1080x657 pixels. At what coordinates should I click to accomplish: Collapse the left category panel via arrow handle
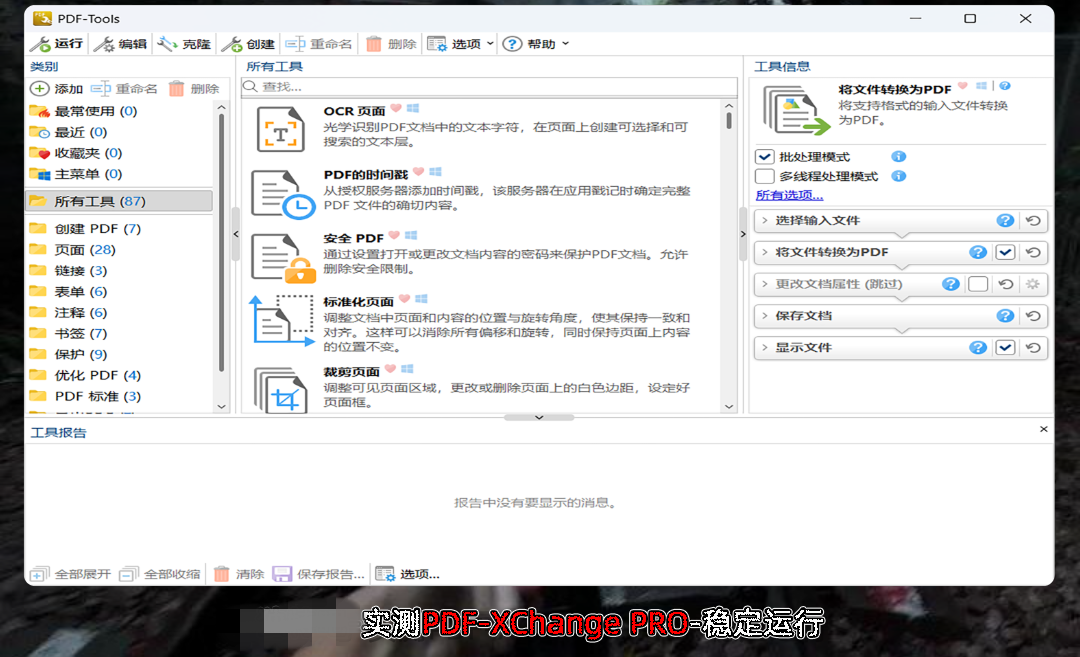click(236, 234)
